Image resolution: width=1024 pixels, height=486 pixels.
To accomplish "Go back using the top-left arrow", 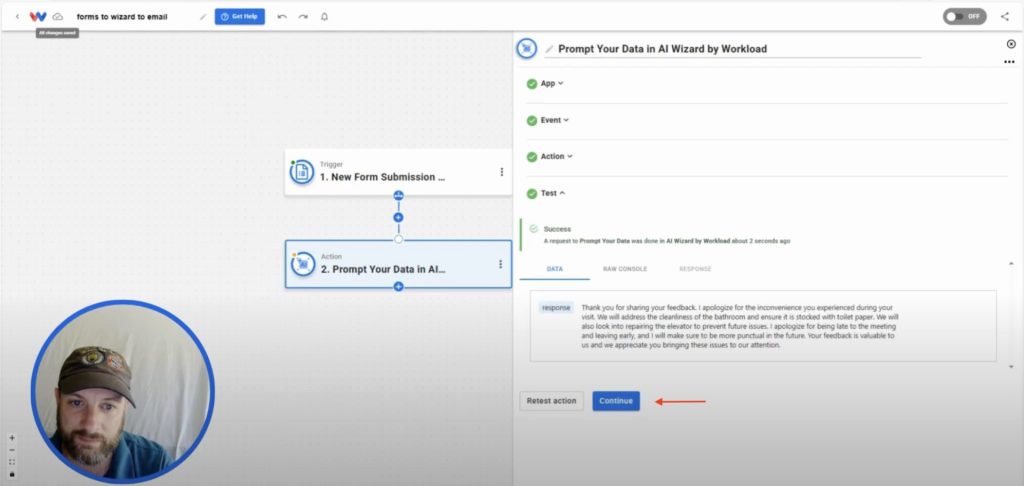I will tap(18, 16).
